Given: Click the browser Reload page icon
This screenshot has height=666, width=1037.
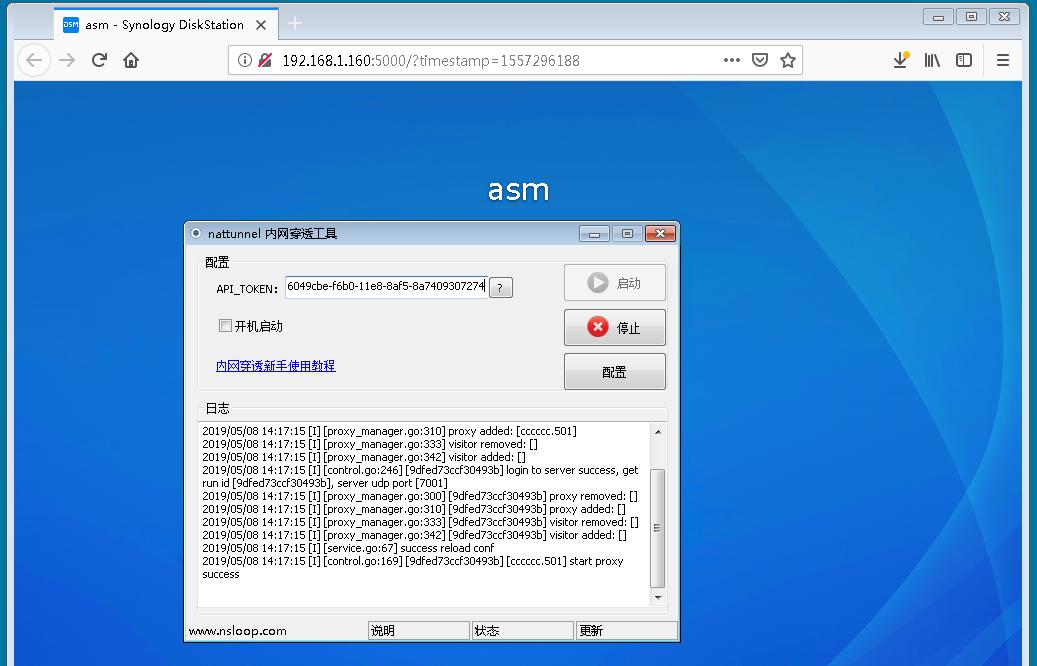Looking at the screenshot, I should coord(99,60).
